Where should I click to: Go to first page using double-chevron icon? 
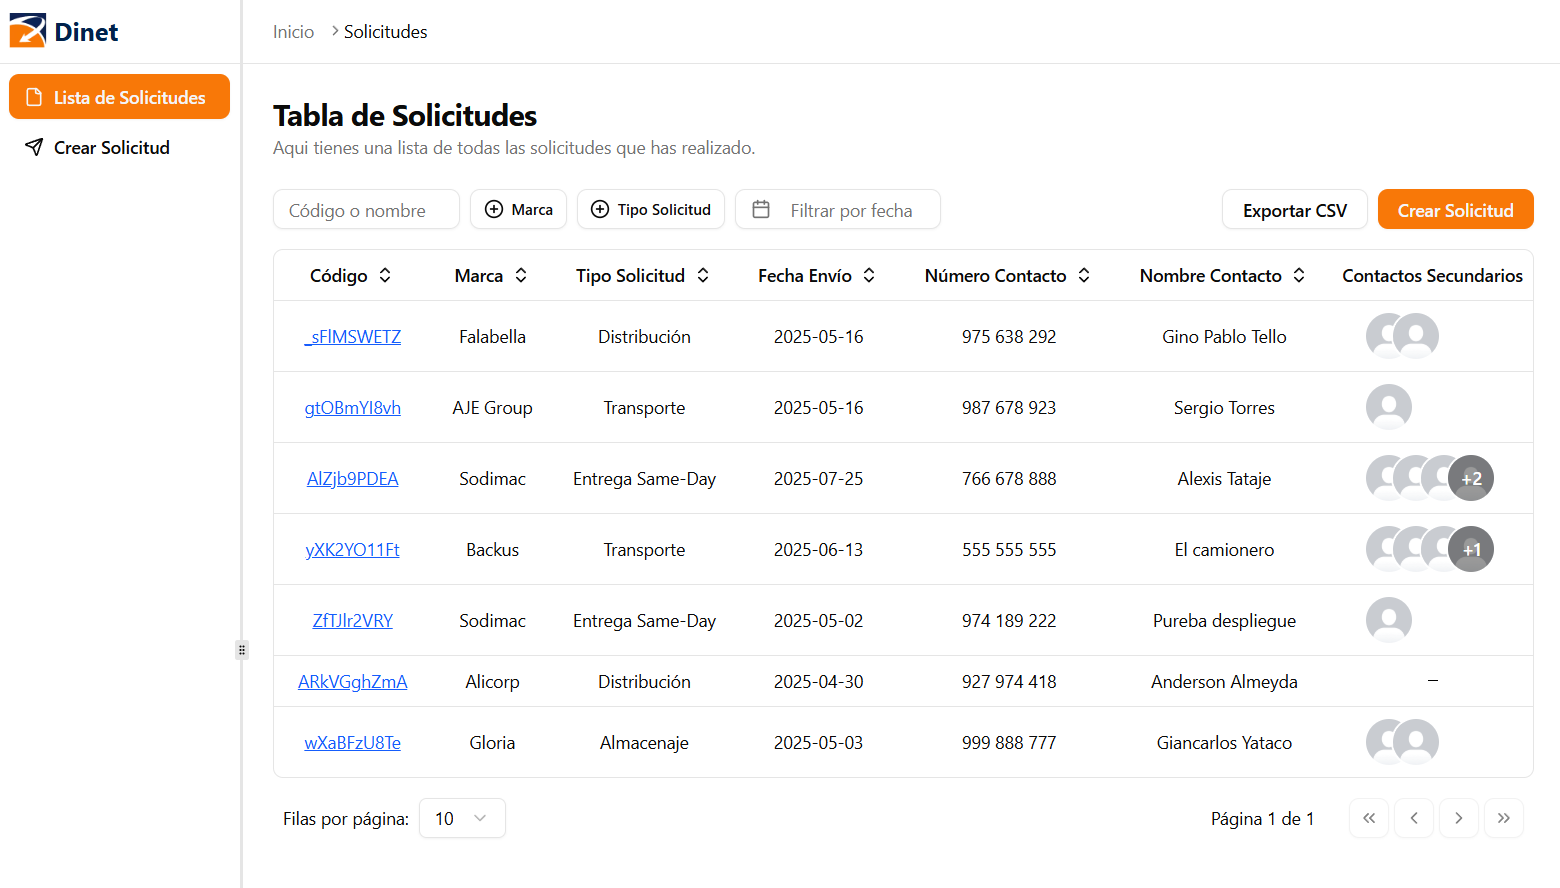1369,818
